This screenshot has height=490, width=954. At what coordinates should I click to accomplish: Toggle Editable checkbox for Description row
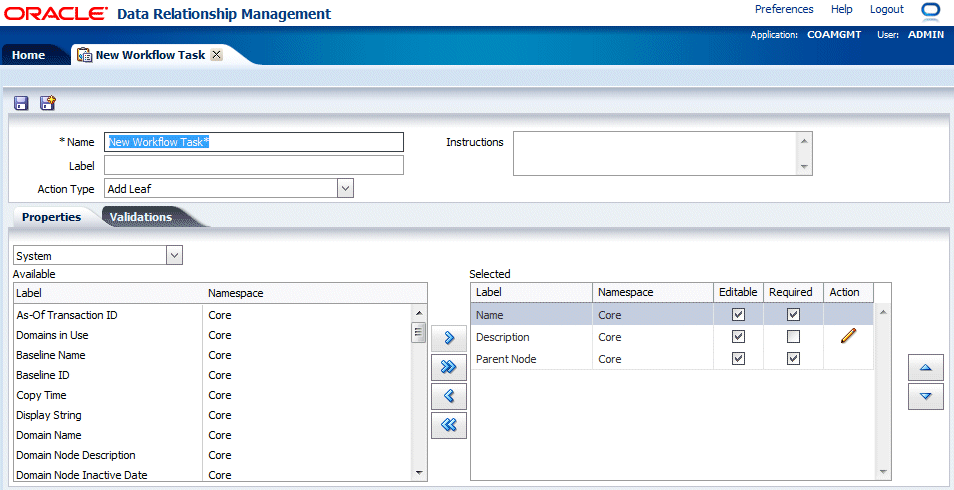coord(738,337)
